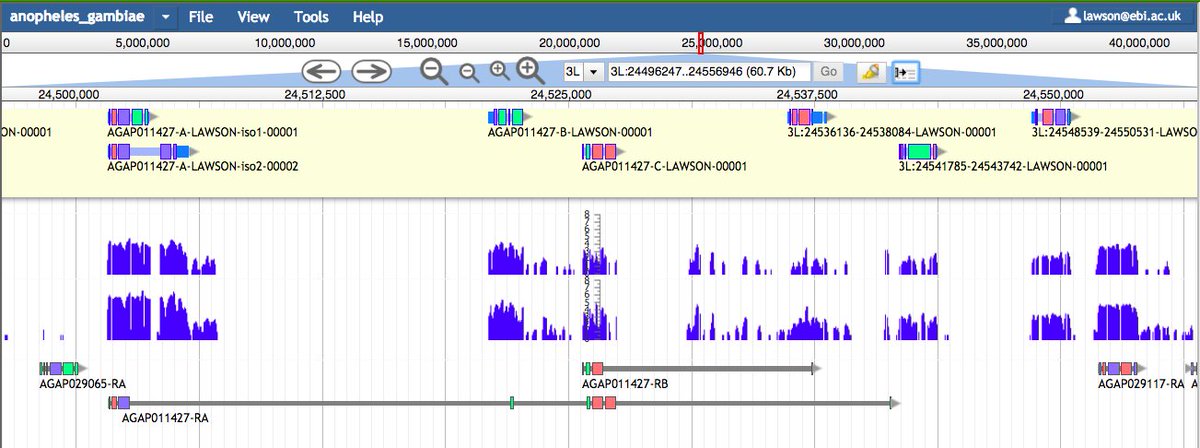Open the View menu
The image size is (1200, 448).
point(253,17)
